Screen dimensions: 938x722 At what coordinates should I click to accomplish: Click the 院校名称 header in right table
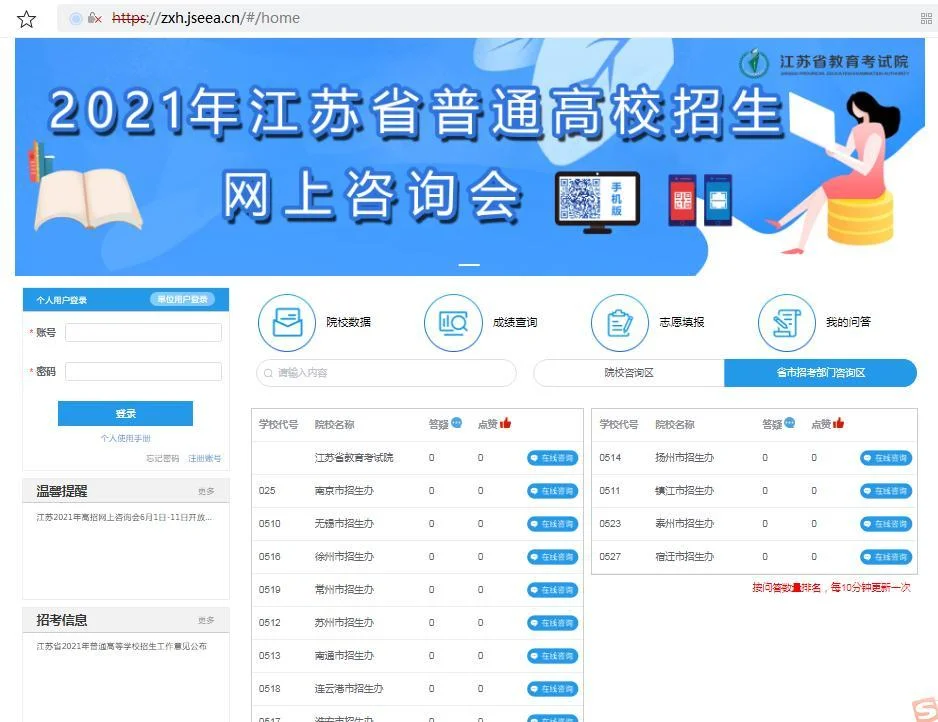(x=675, y=424)
